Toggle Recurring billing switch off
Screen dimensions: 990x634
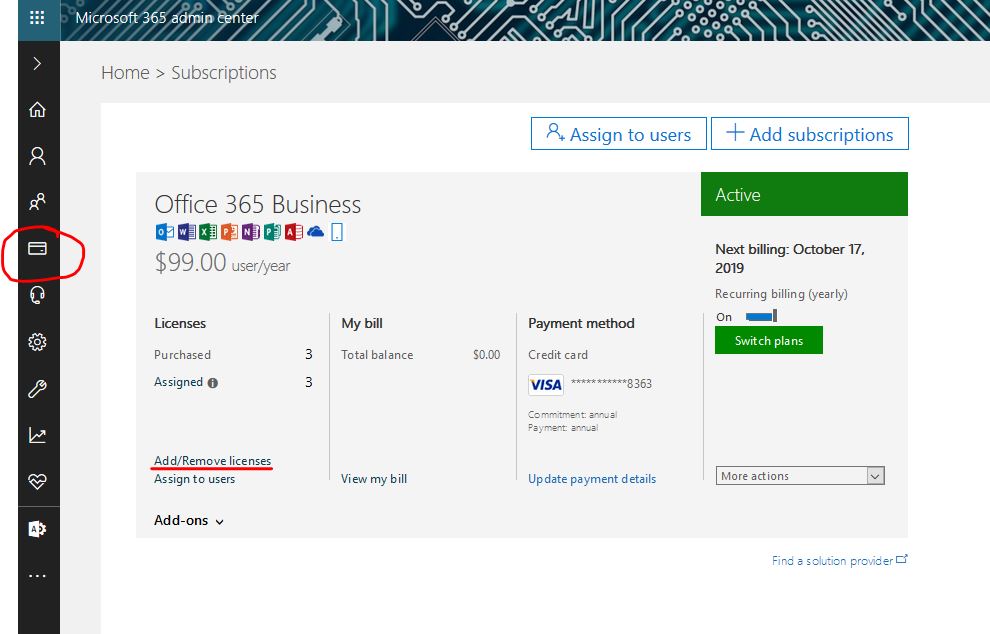(x=761, y=316)
